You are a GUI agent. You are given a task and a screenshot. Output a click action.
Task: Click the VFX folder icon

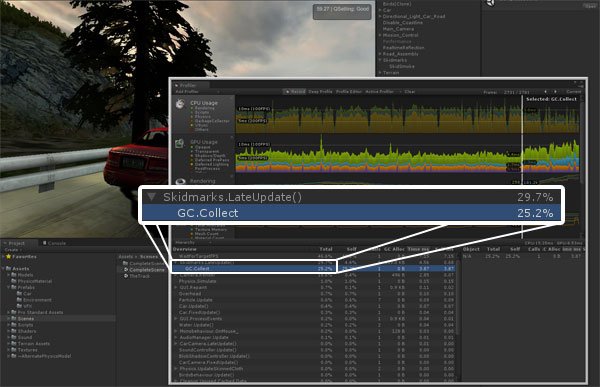coord(20,306)
